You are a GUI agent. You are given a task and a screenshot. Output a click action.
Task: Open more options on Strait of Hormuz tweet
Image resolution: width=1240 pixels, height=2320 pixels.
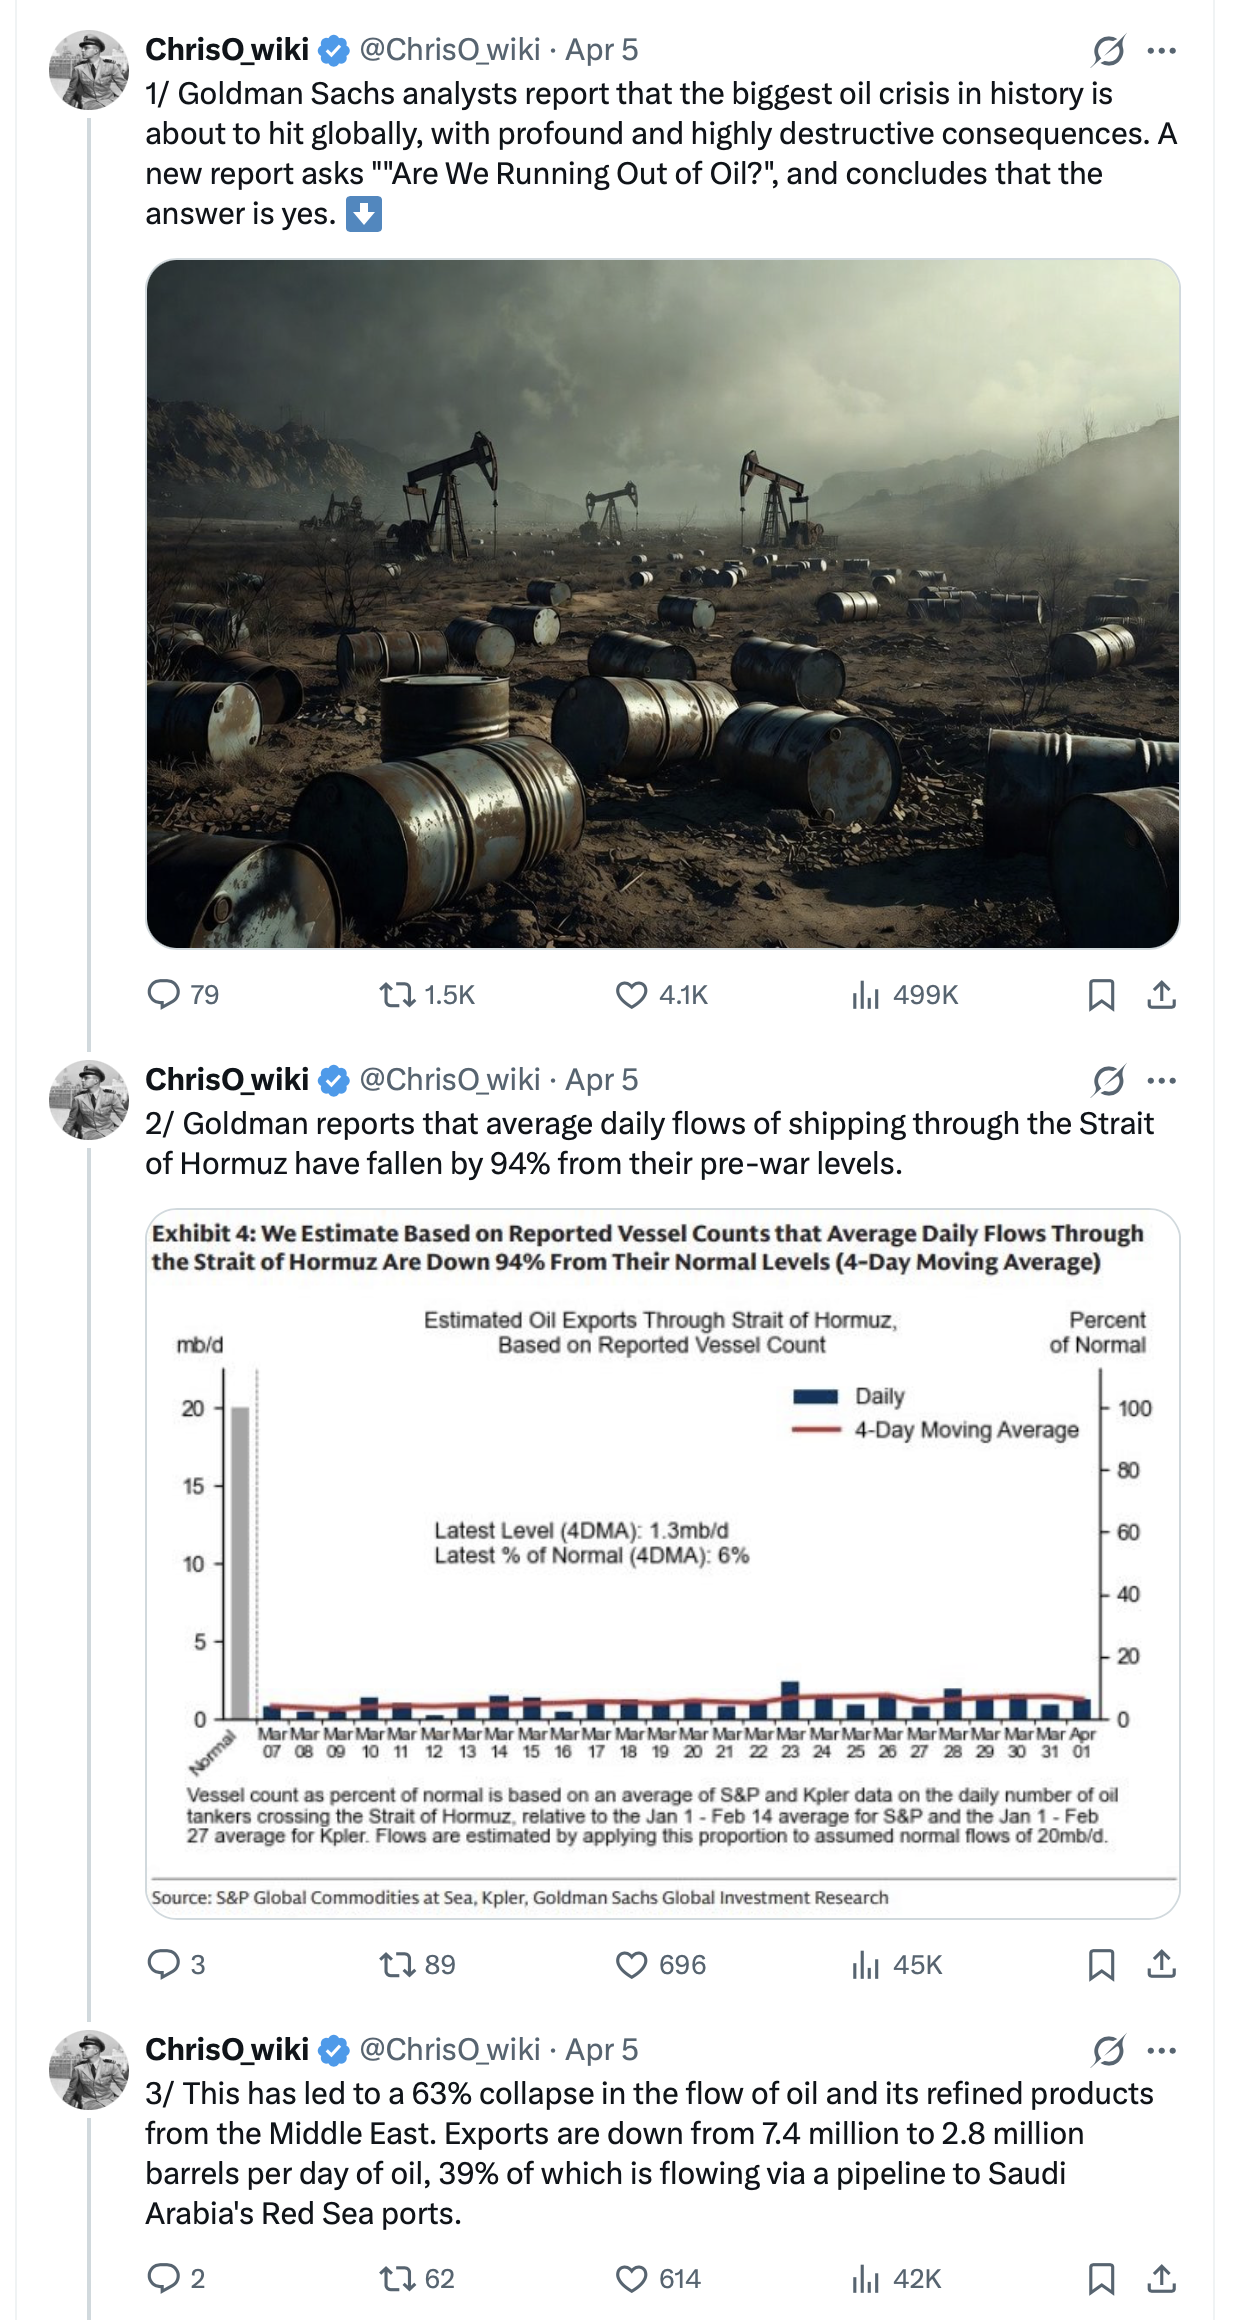point(1161,1080)
